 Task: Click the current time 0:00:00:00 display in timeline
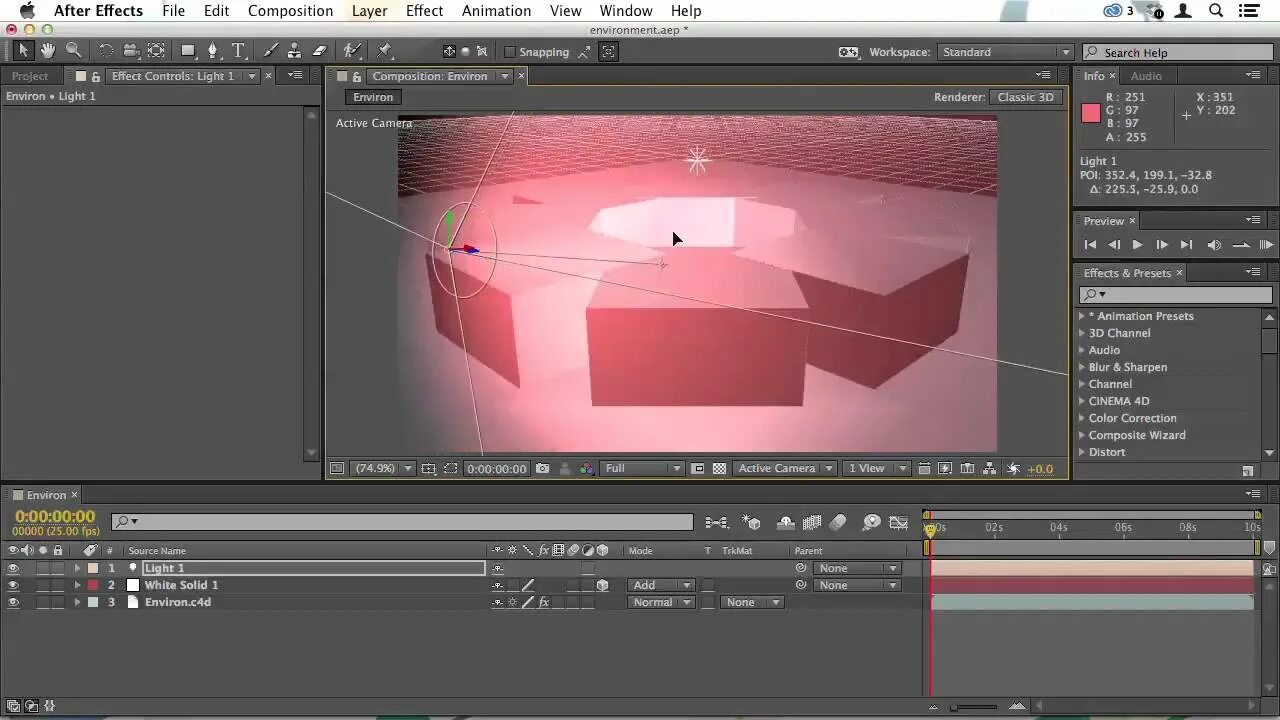point(55,517)
